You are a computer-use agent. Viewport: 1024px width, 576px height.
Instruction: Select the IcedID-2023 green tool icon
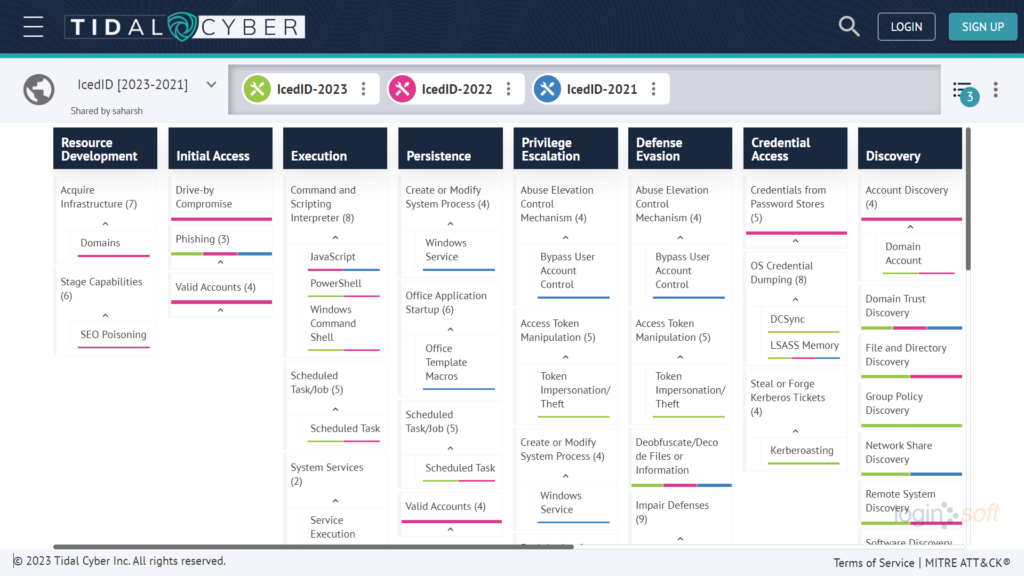tap(257, 89)
